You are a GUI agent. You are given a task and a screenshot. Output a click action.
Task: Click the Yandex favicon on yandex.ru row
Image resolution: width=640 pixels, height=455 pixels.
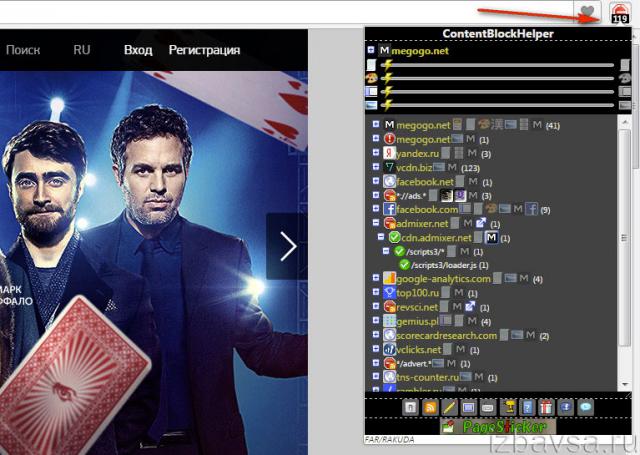click(x=390, y=153)
